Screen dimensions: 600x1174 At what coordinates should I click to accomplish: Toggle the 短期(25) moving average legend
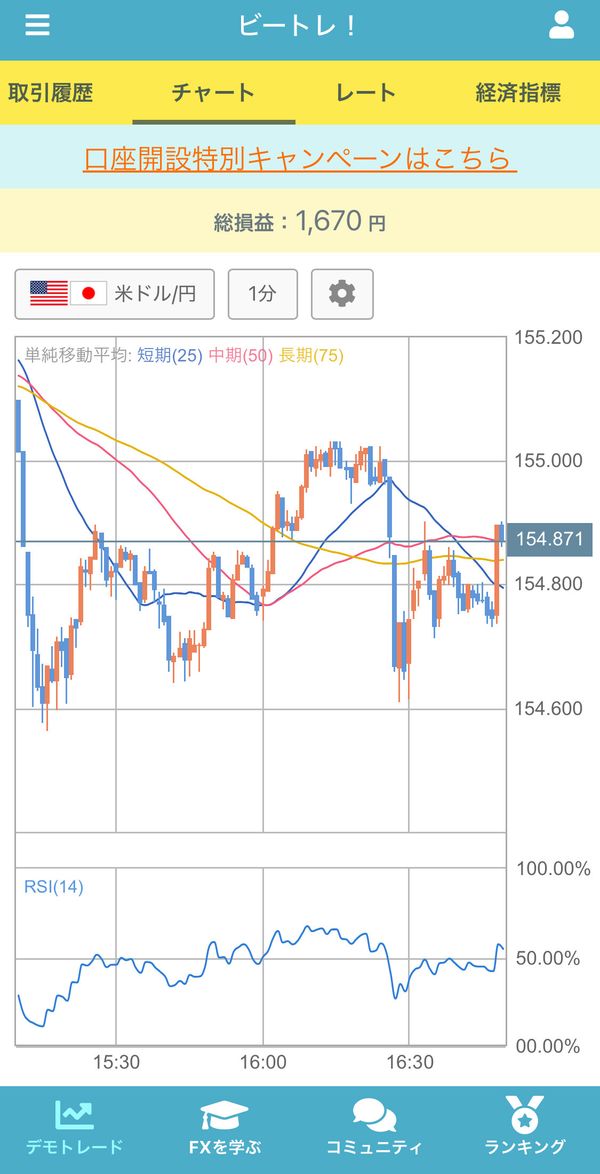pyautogui.click(x=170, y=356)
